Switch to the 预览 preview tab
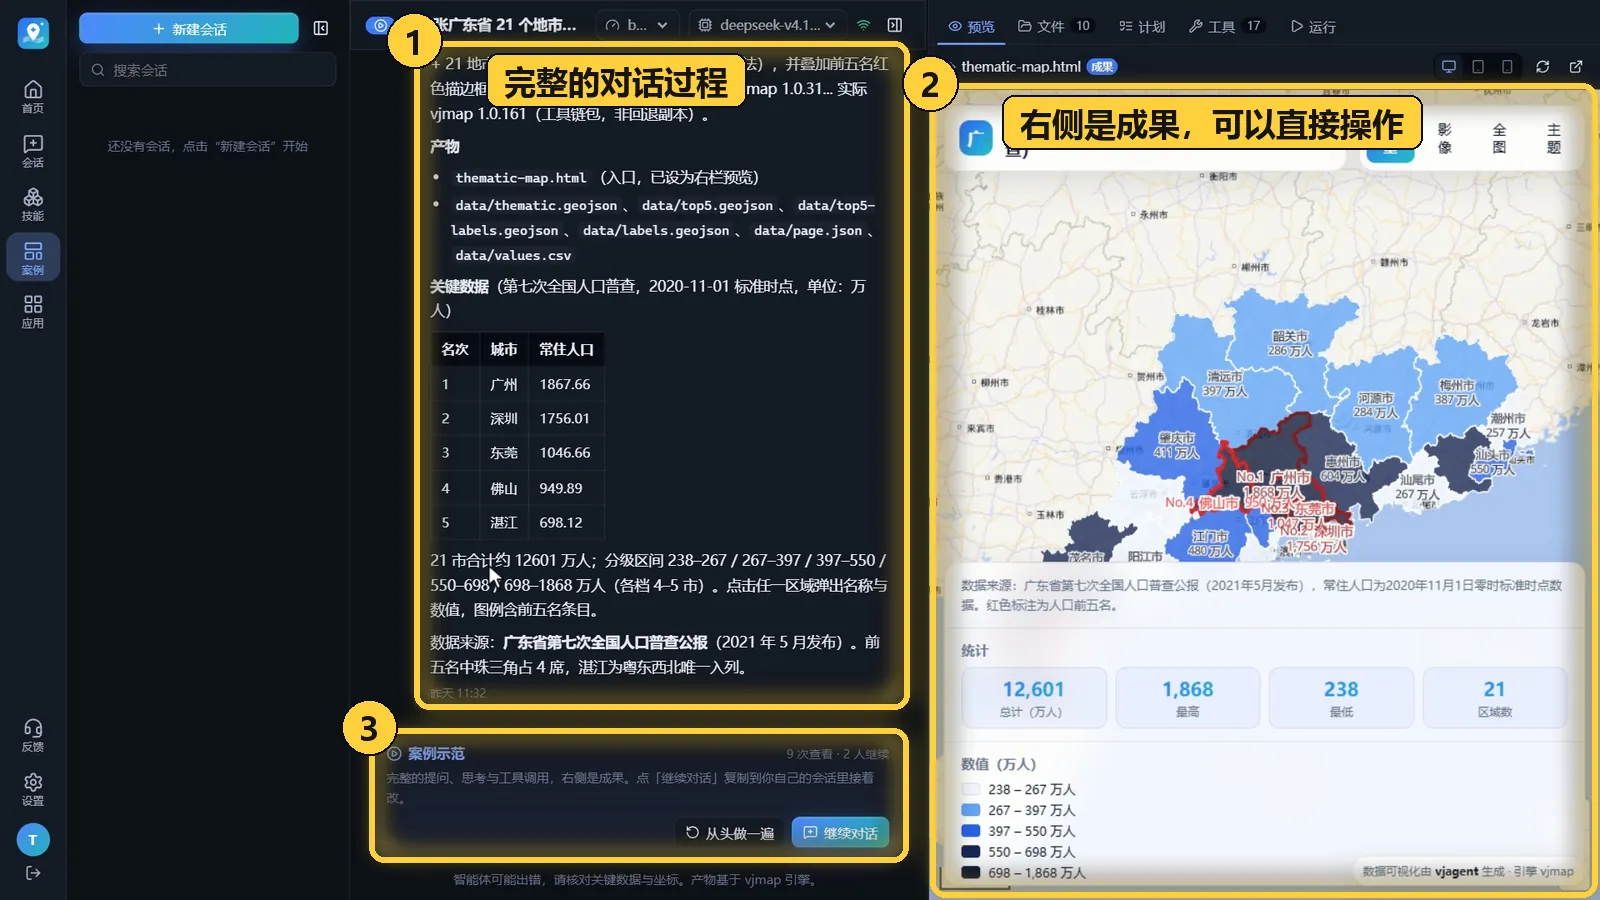 pos(971,27)
